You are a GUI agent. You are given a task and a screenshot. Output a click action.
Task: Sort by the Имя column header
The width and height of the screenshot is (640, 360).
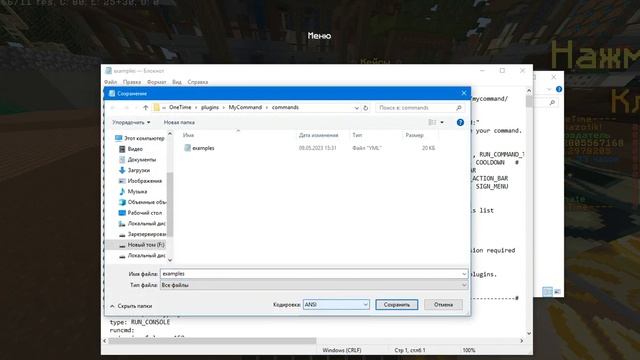(x=189, y=135)
